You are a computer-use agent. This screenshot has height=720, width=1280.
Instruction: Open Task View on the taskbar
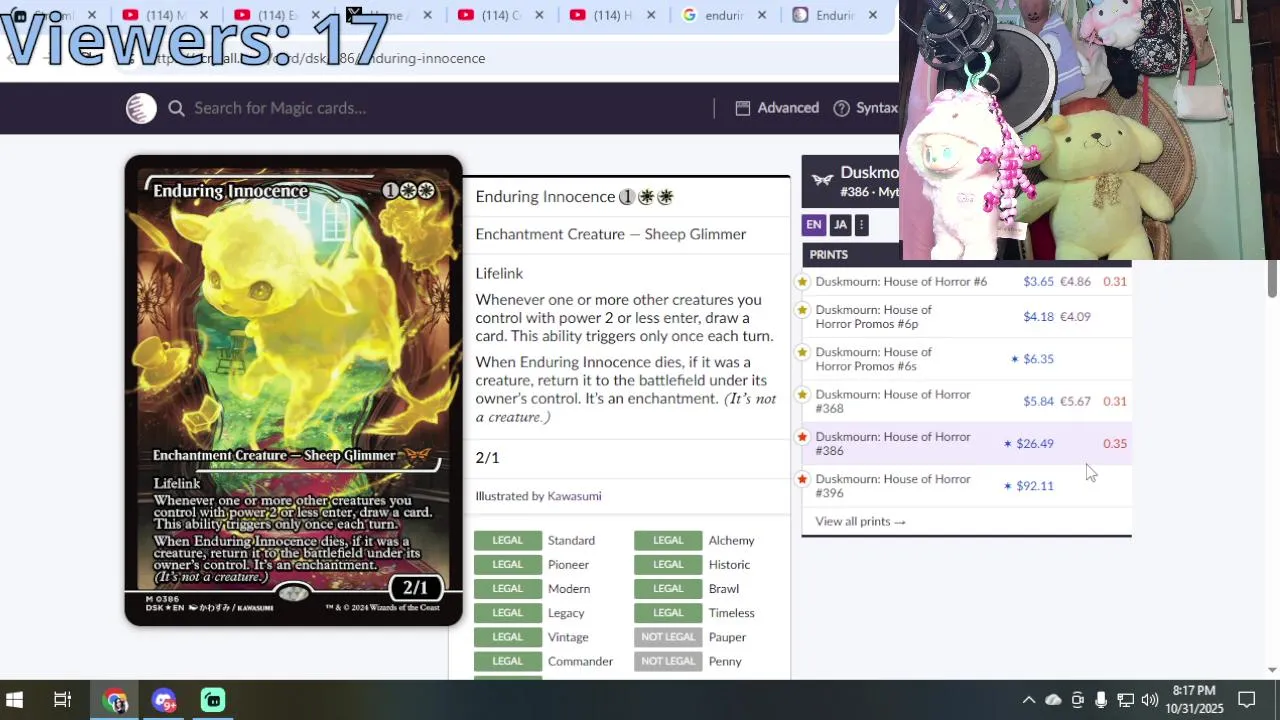pos(62,700)
